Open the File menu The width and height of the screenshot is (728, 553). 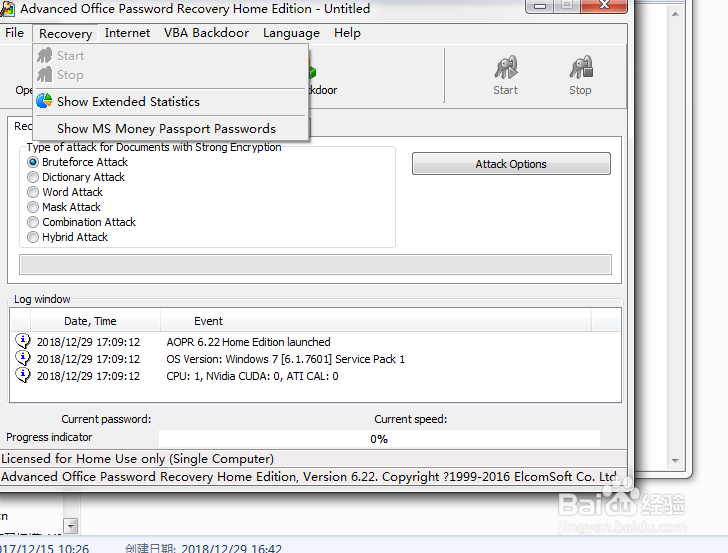14,33
